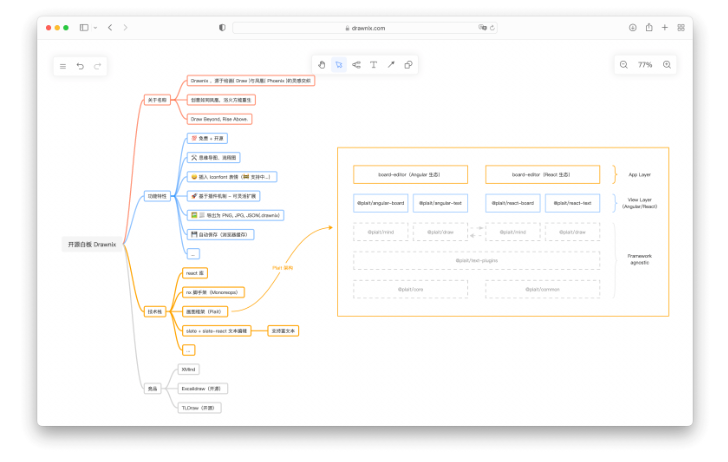Screen dimensions: 728x462
Task: Select the PNG, JPG, JSON export node
Action: (x=235, y=215)
